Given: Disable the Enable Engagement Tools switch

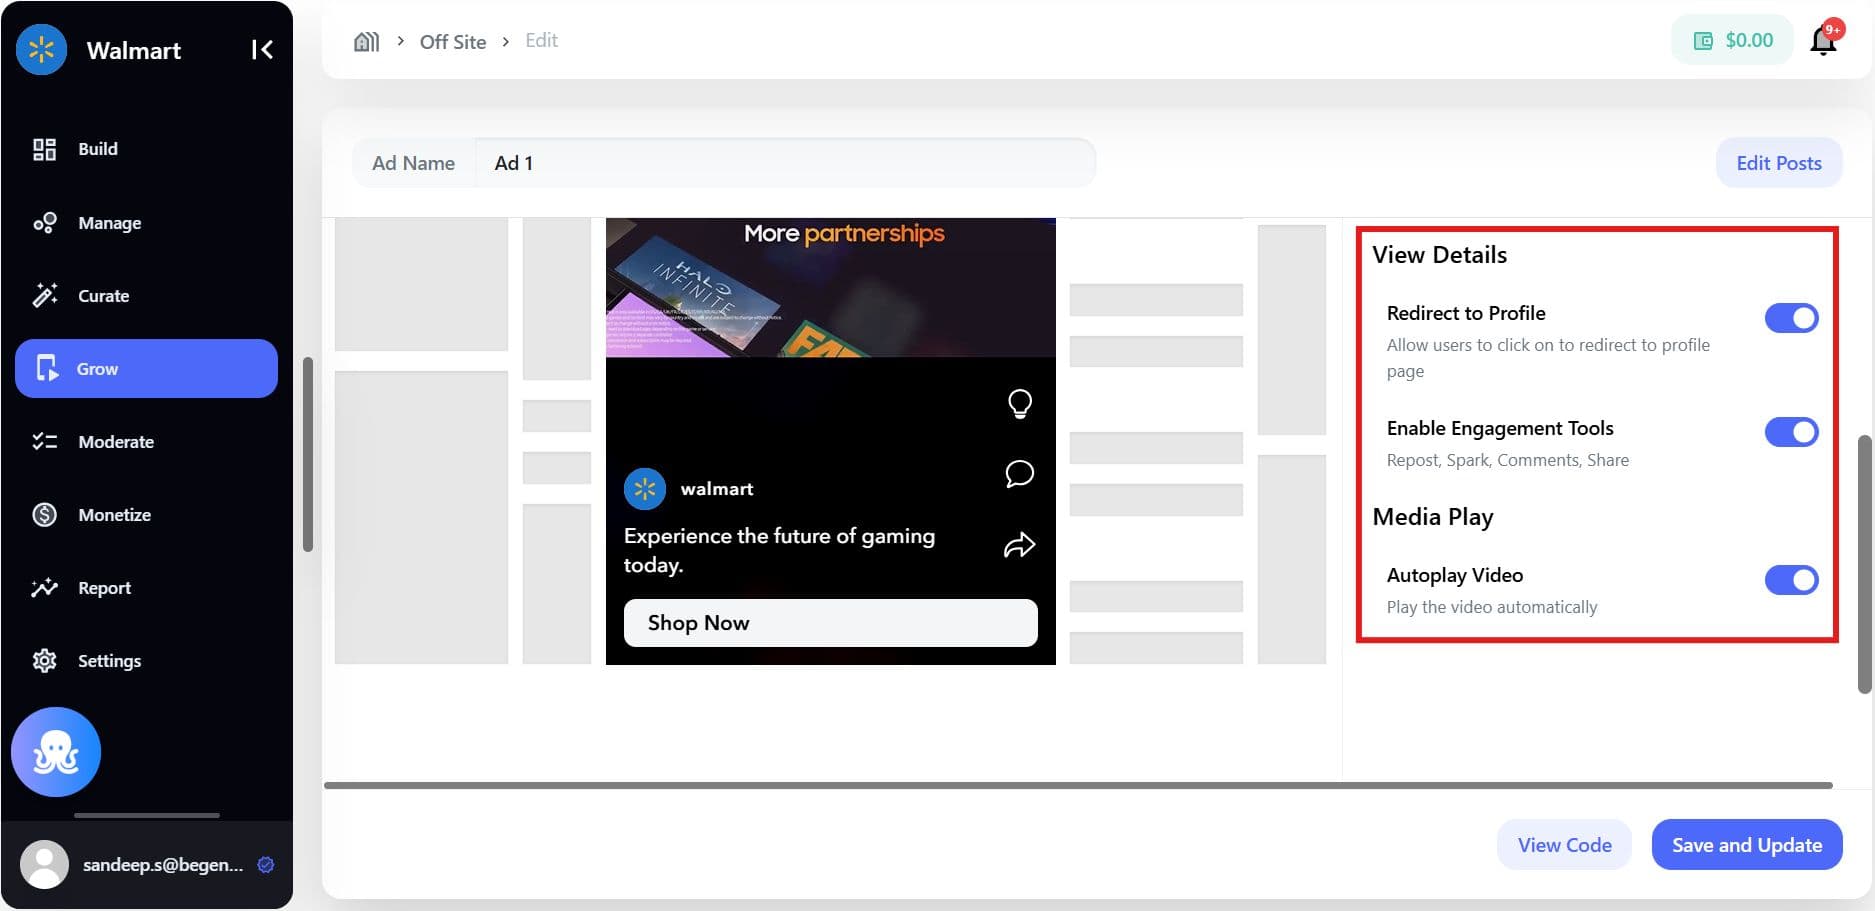Looking at the screenshot, I should [x=1791, y=432].
